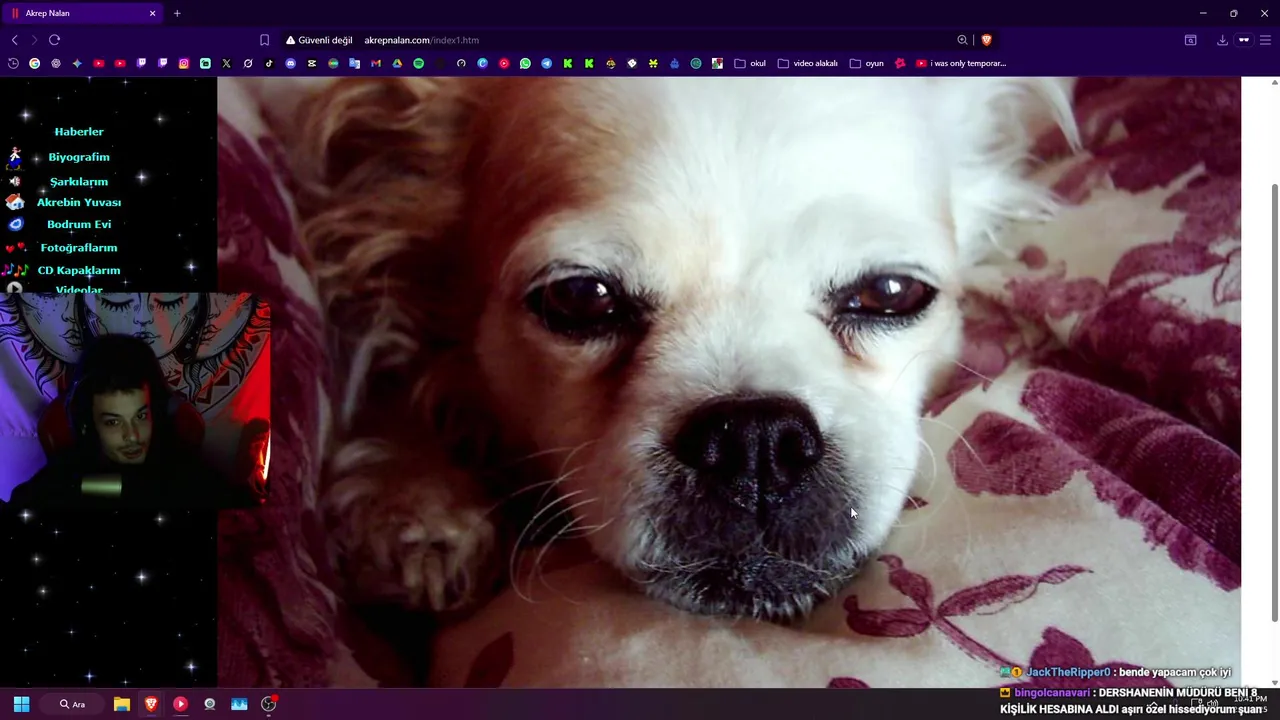Open the Gemini sparkle bookmark icon

click(x=77, y=63)
